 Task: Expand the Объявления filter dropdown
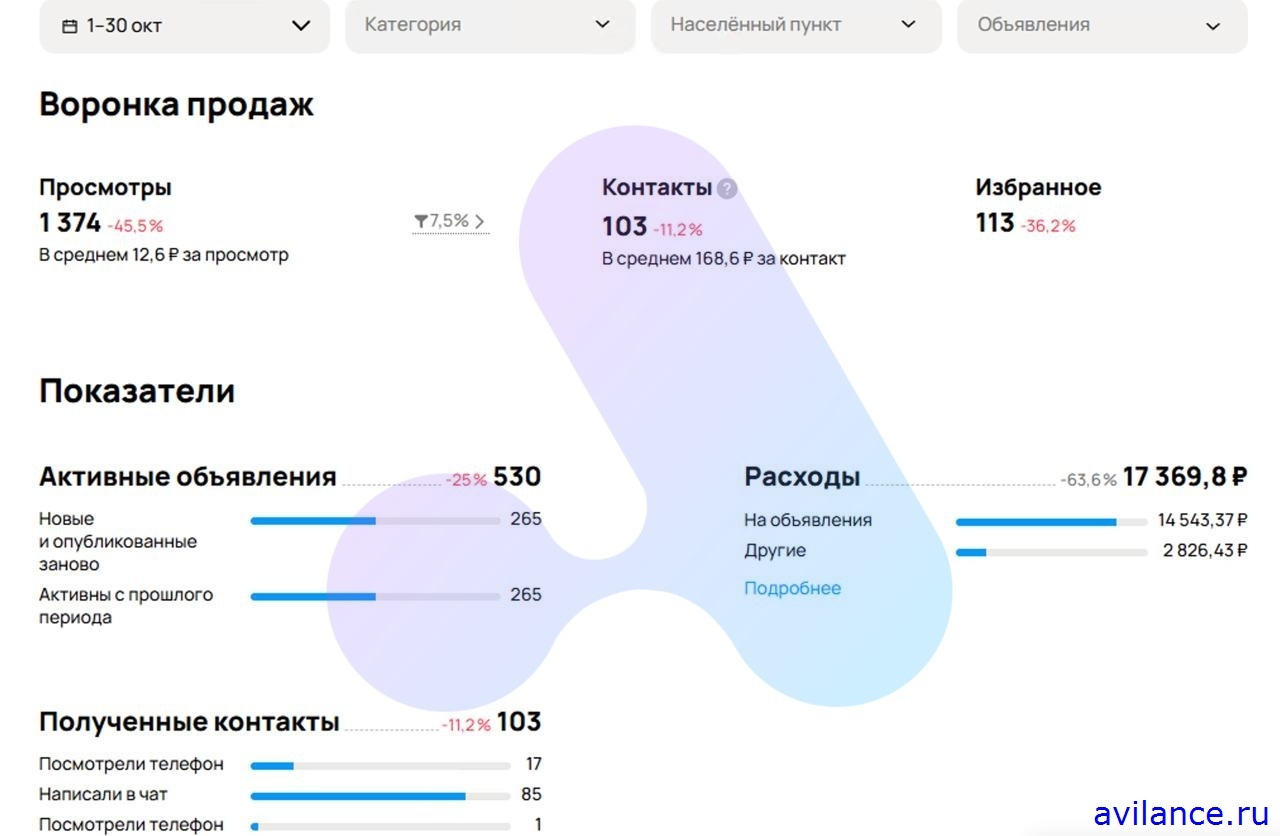point(1102,26)
